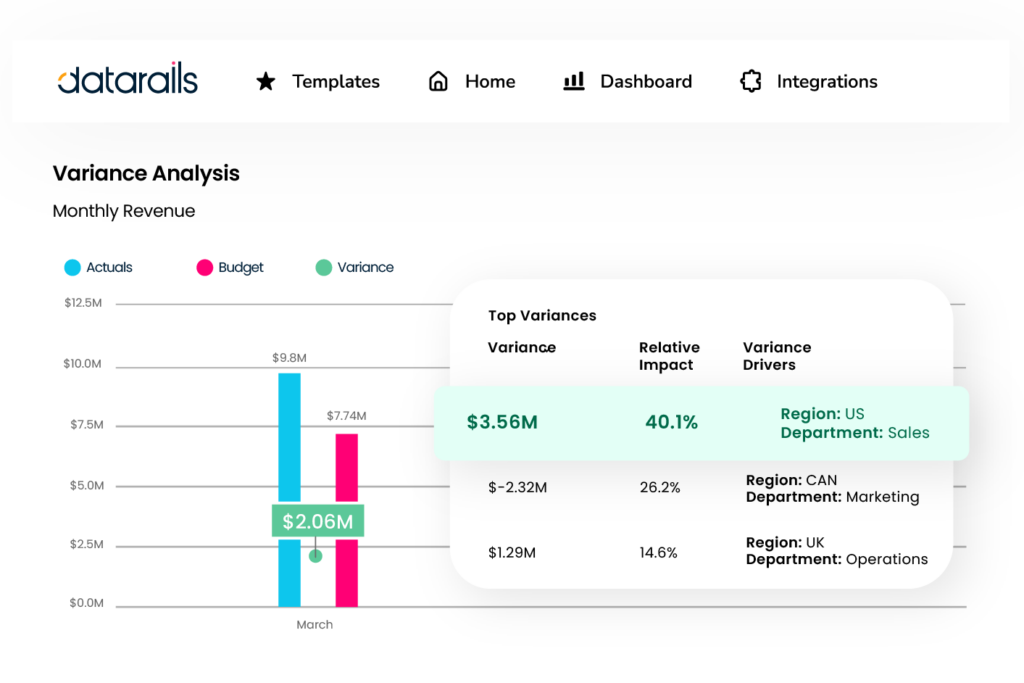Toggle the Budget series legend dot
The height and width of the screenshot is (683, 1024).
(x=203, y=267)
